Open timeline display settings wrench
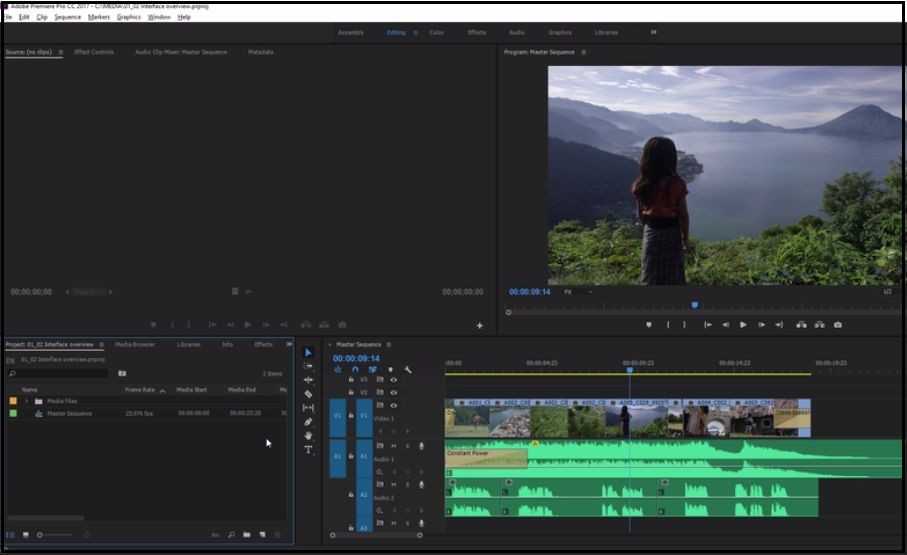Image resolution: width=907 pixels, height=555 pixels. click(x=408, y=370)
